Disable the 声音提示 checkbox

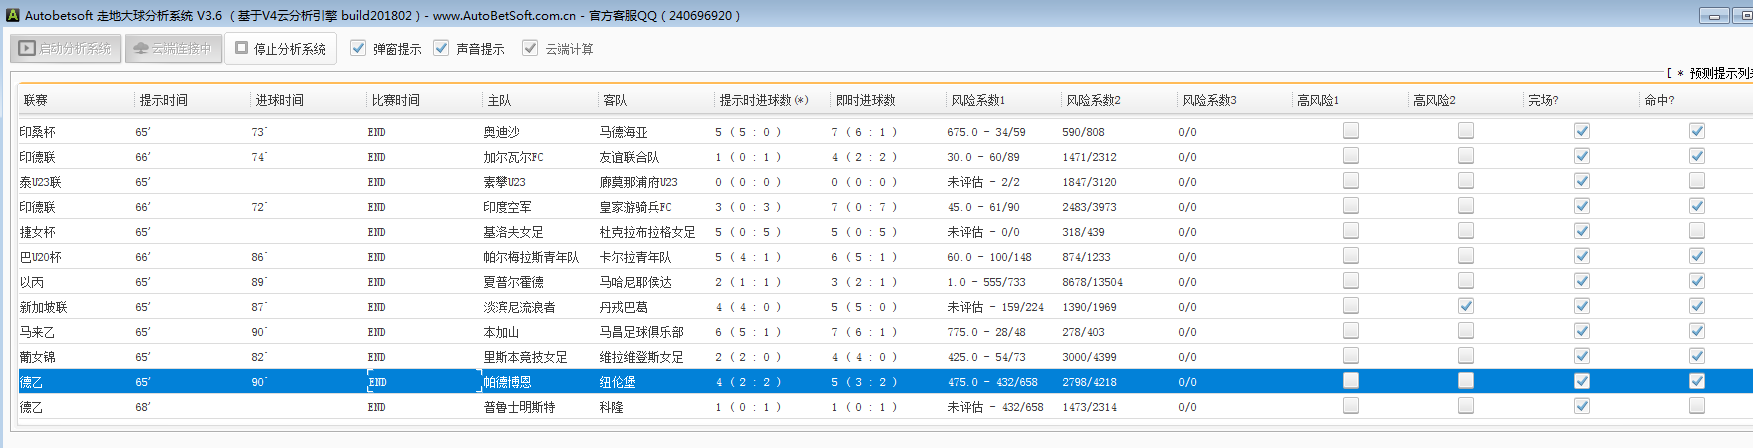coord(441,48)
